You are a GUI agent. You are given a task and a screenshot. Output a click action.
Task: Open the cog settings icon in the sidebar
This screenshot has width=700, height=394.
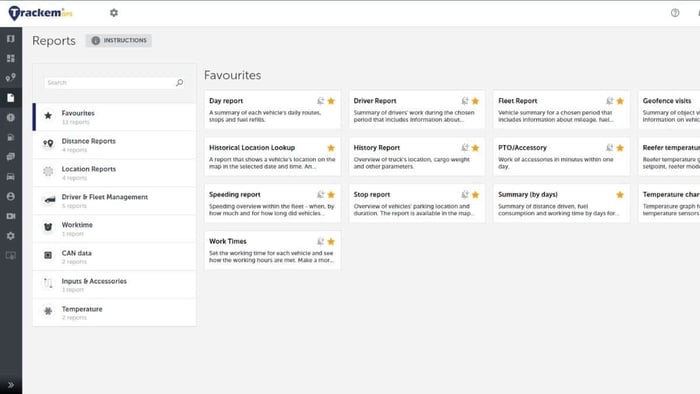click(11, 236)
